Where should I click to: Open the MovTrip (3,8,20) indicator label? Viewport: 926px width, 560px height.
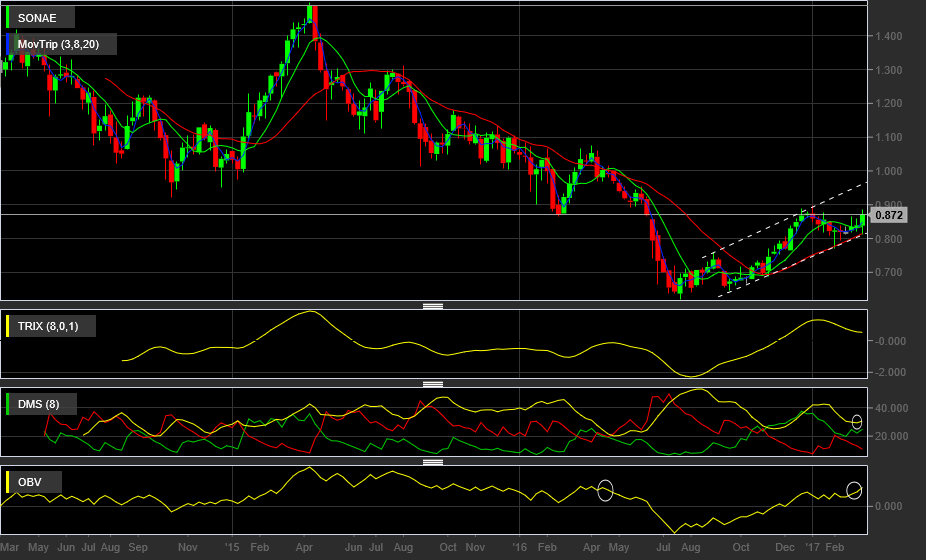58,44
